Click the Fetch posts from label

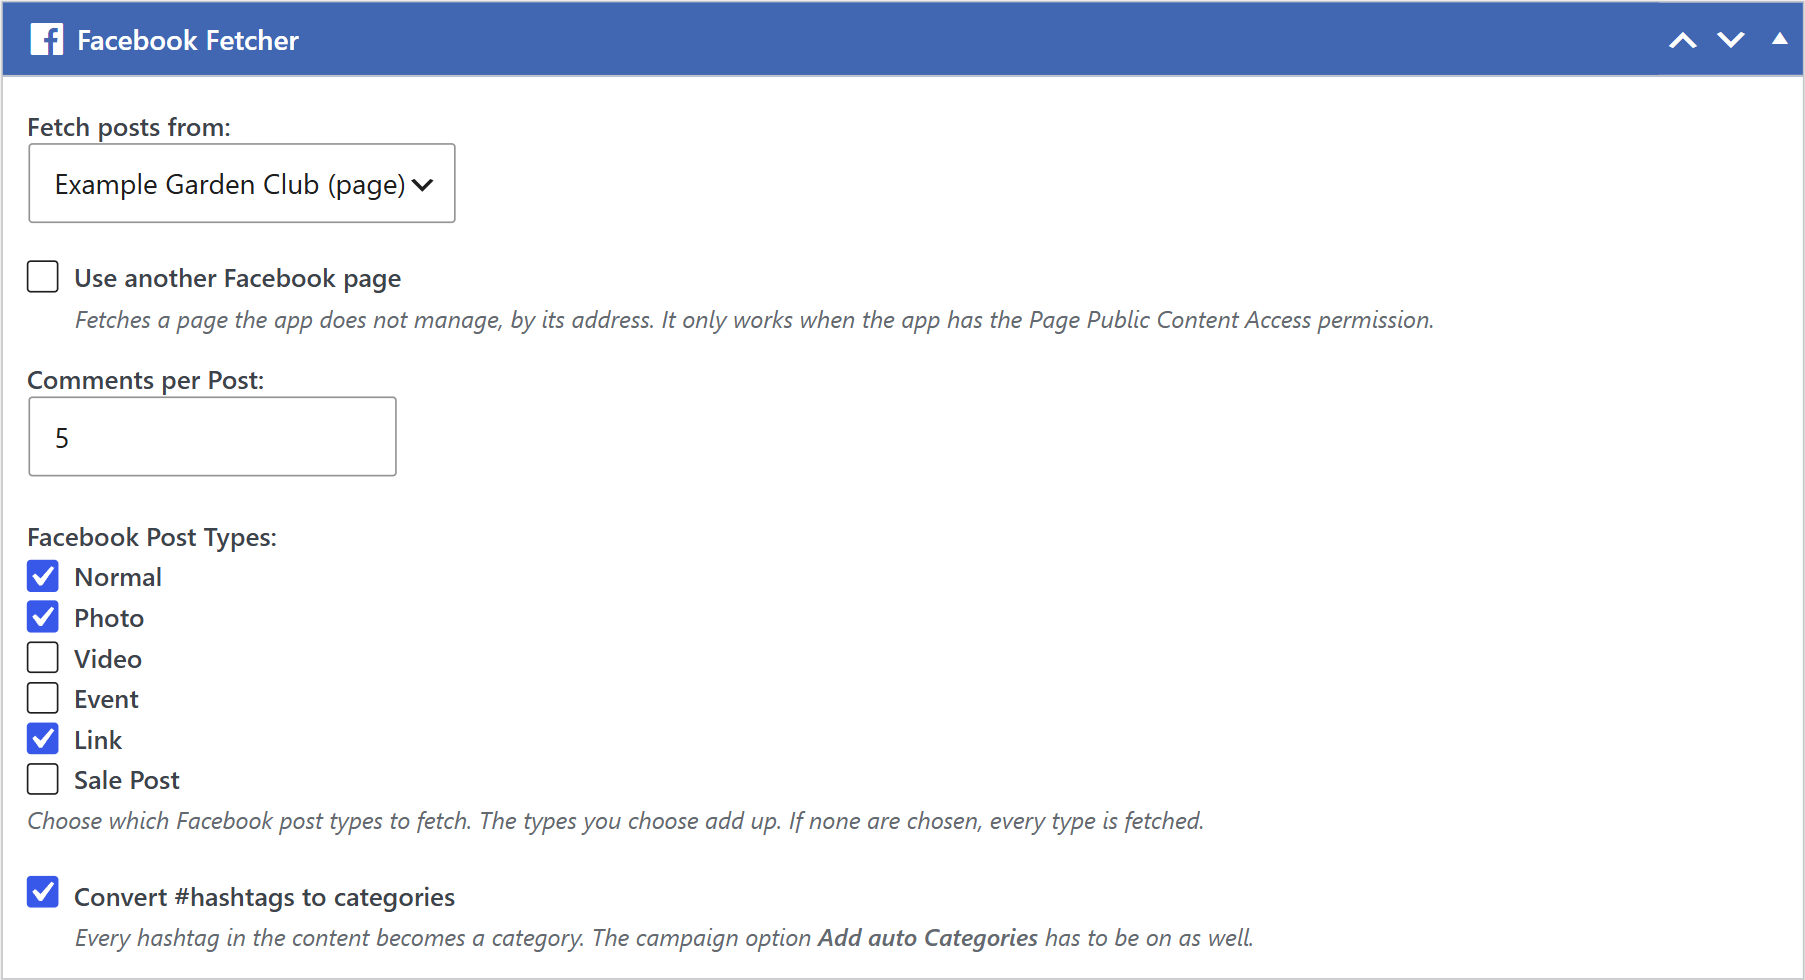click(129, 127)
